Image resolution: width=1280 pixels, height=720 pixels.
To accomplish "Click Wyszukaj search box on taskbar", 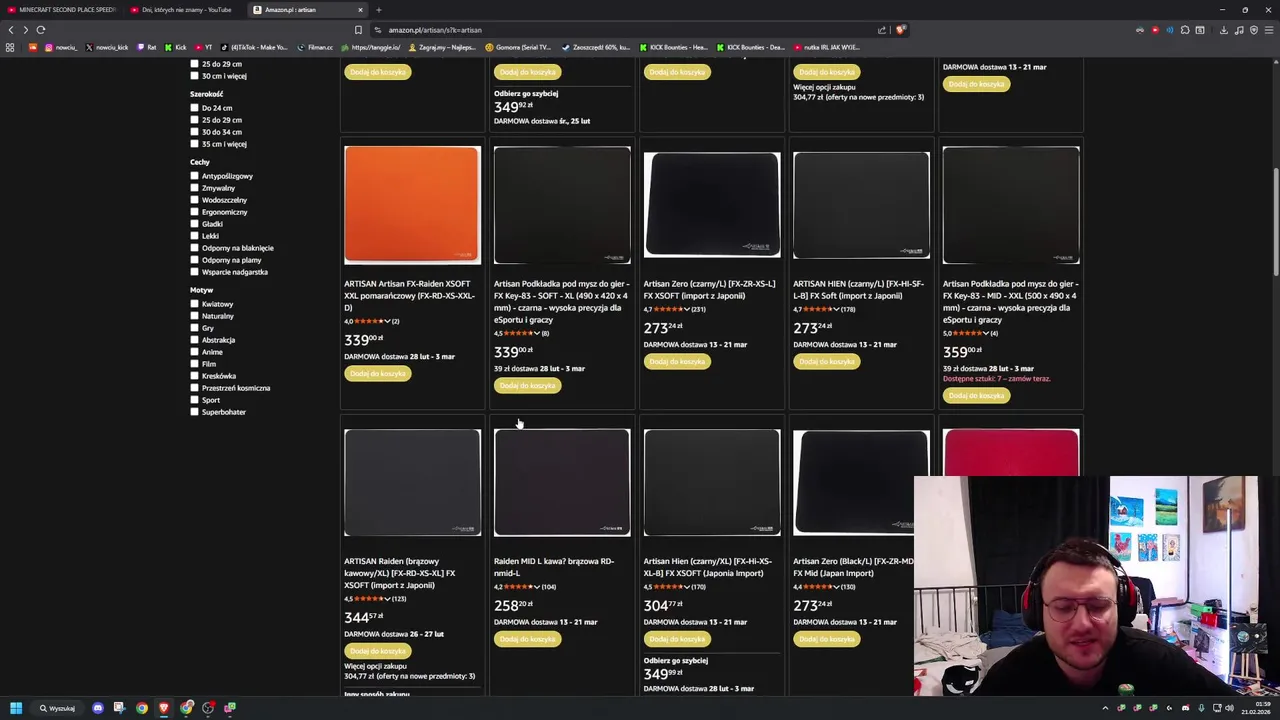I will click(x=58, y=708).
